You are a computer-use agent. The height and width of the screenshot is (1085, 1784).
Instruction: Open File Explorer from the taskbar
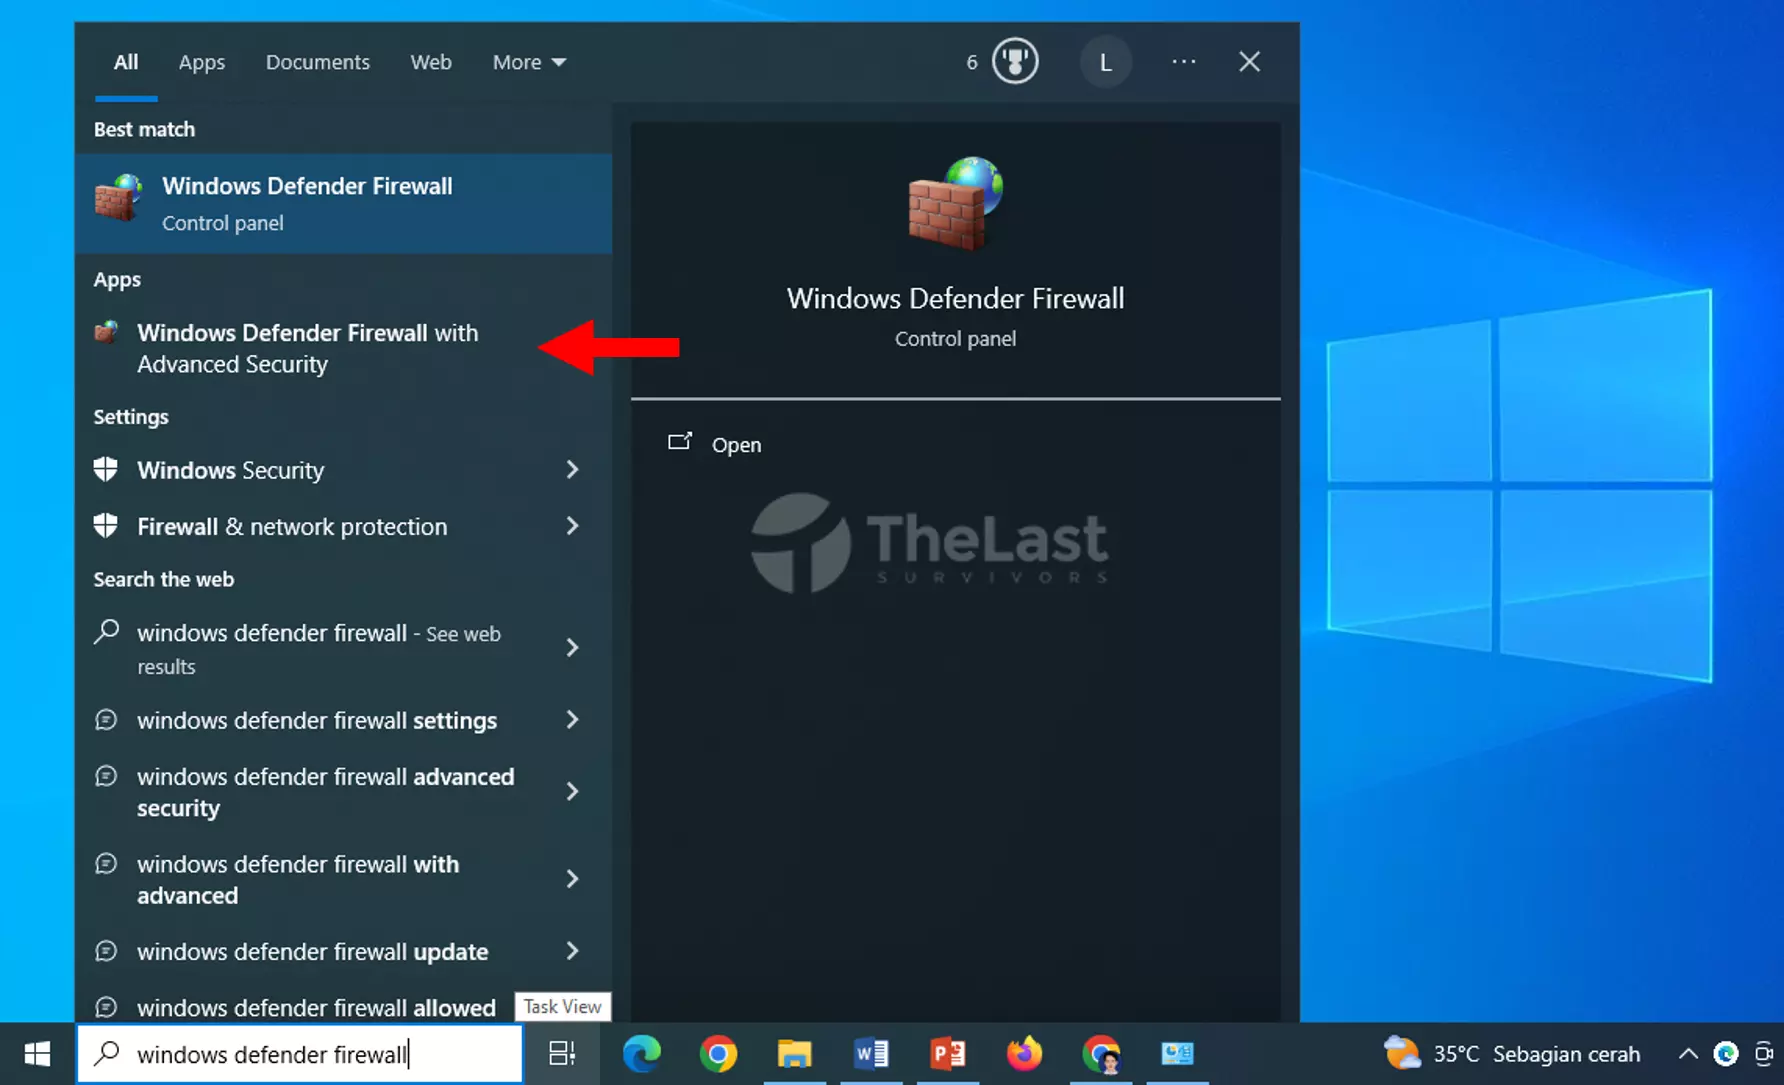pyautogui.click(x=795, y=1054)
